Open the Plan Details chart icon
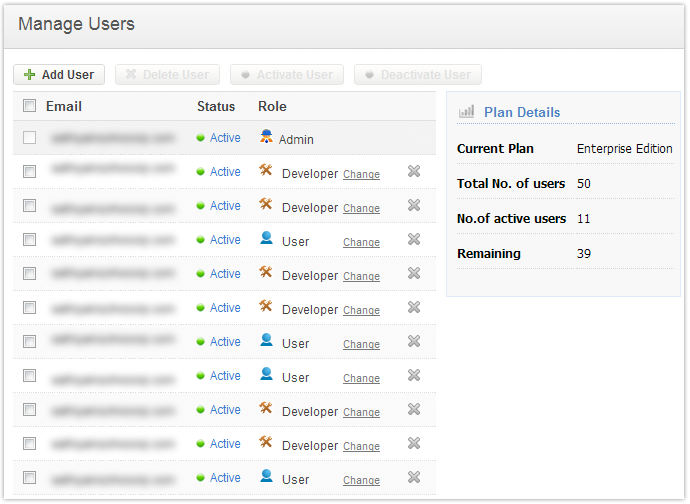 click(466, 111)
